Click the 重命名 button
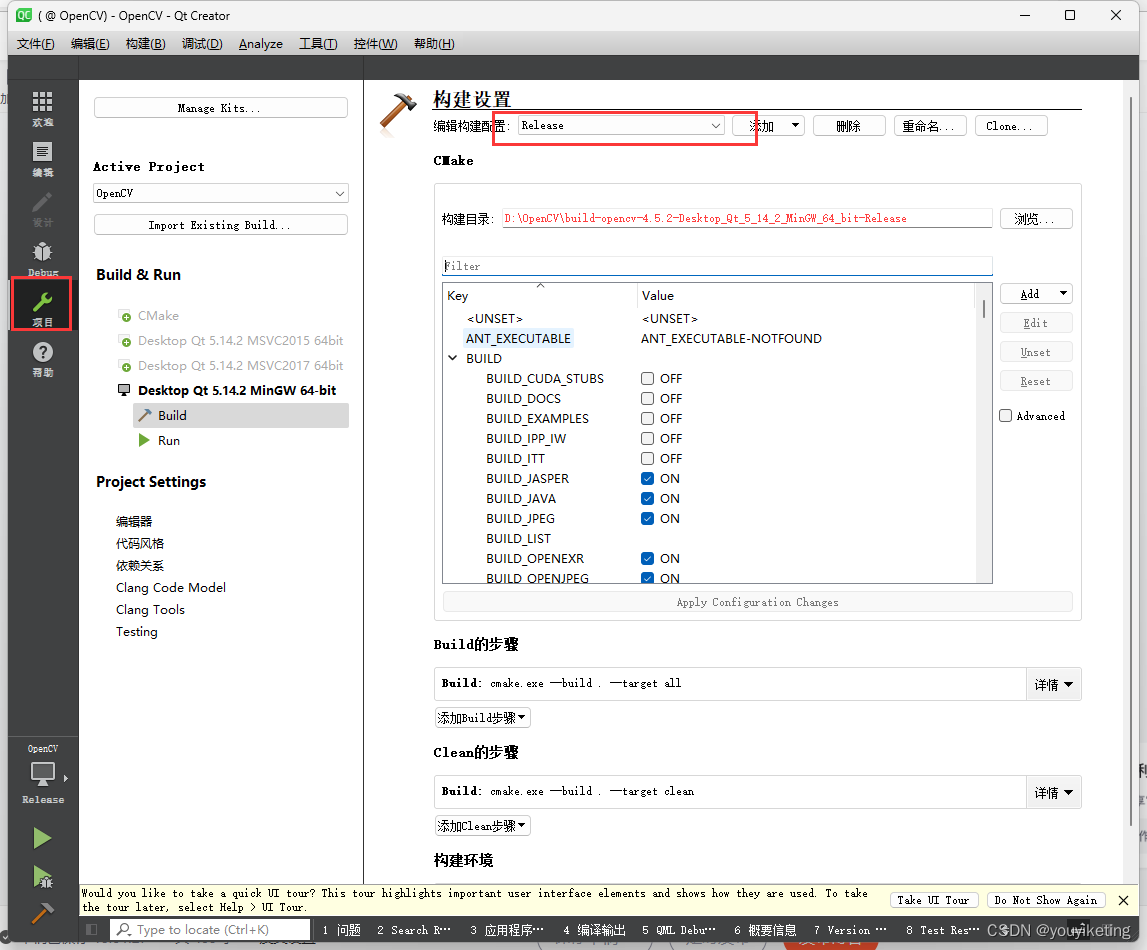 (930, 126)
